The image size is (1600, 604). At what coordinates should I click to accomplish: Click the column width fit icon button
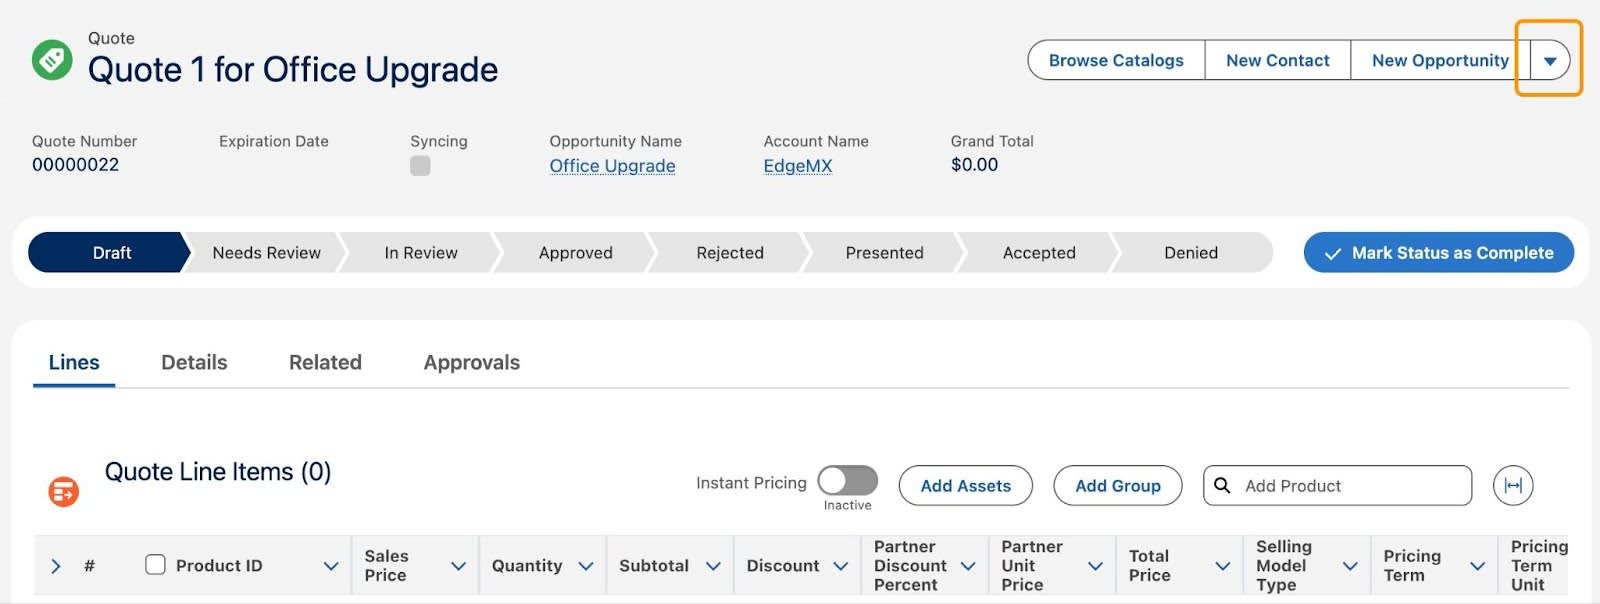coord(1513,486)
